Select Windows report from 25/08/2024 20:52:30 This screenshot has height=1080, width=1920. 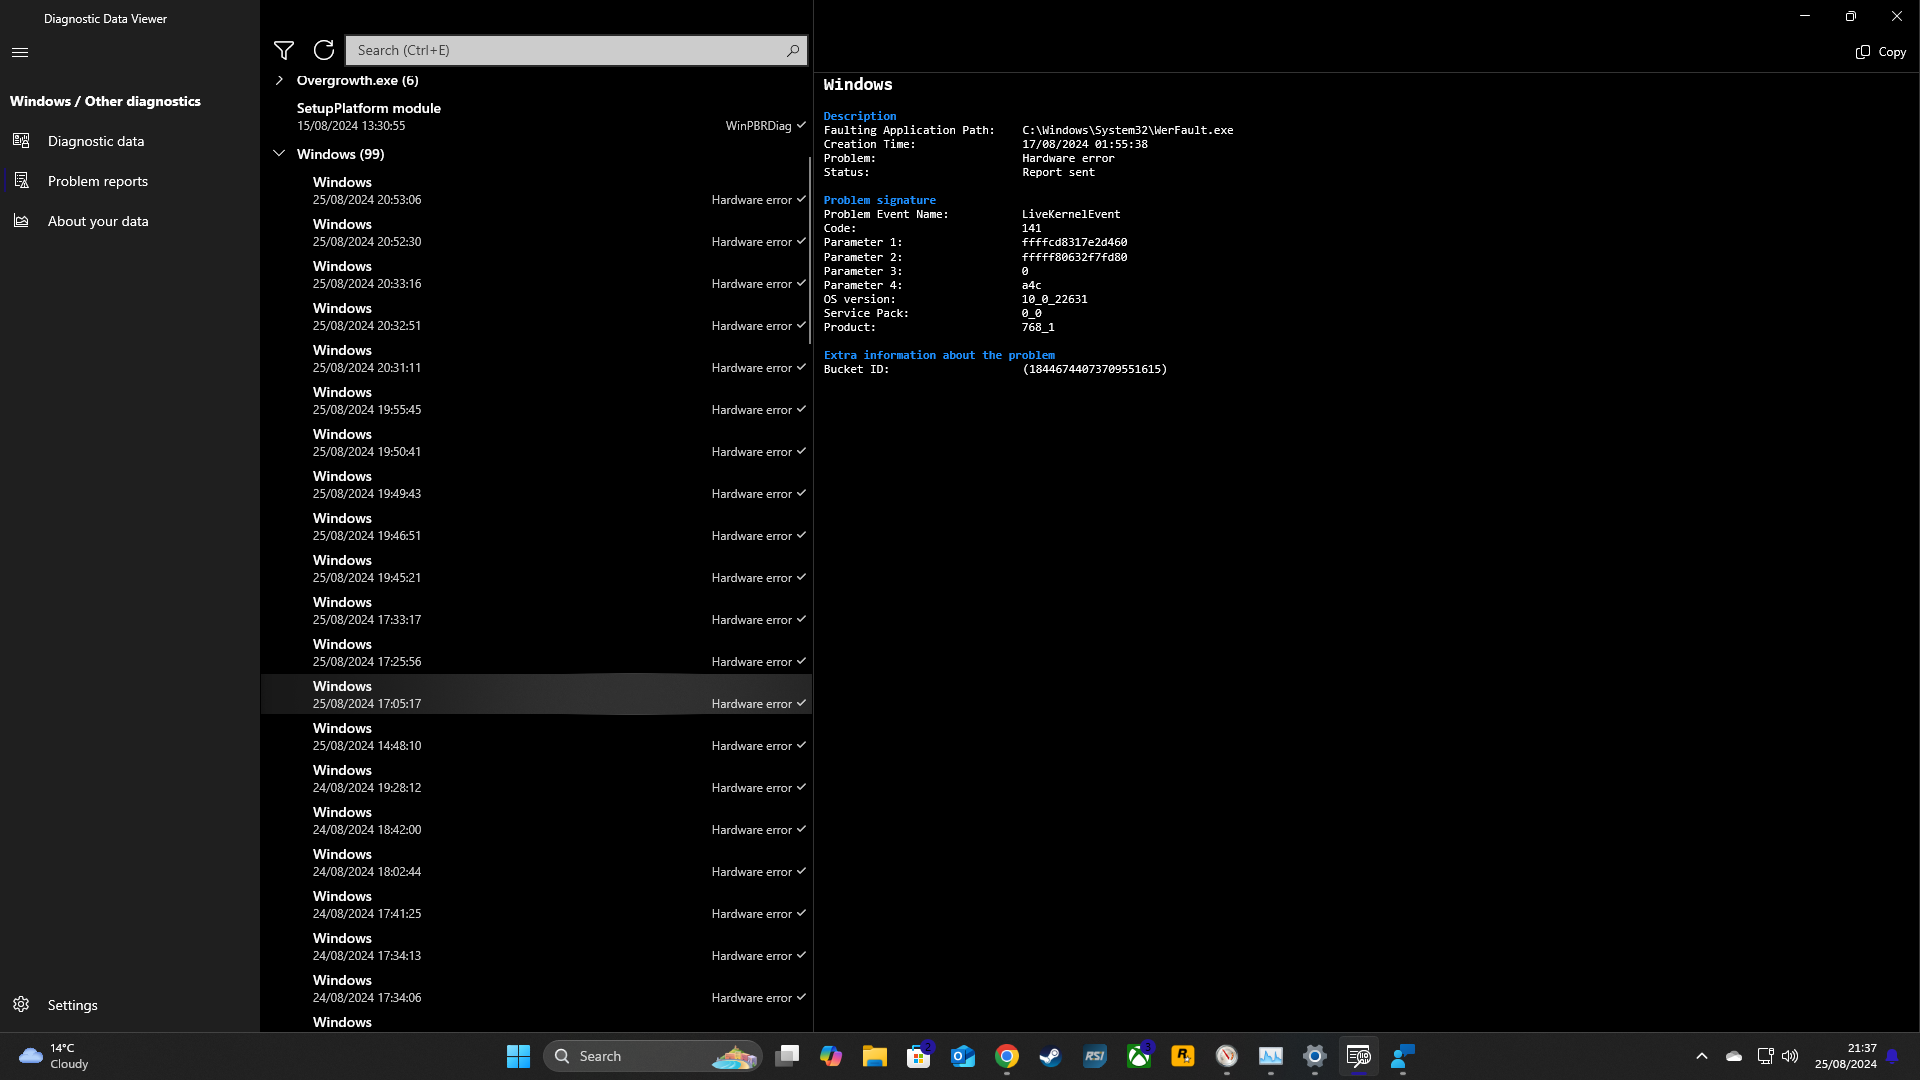click(536, 232)
